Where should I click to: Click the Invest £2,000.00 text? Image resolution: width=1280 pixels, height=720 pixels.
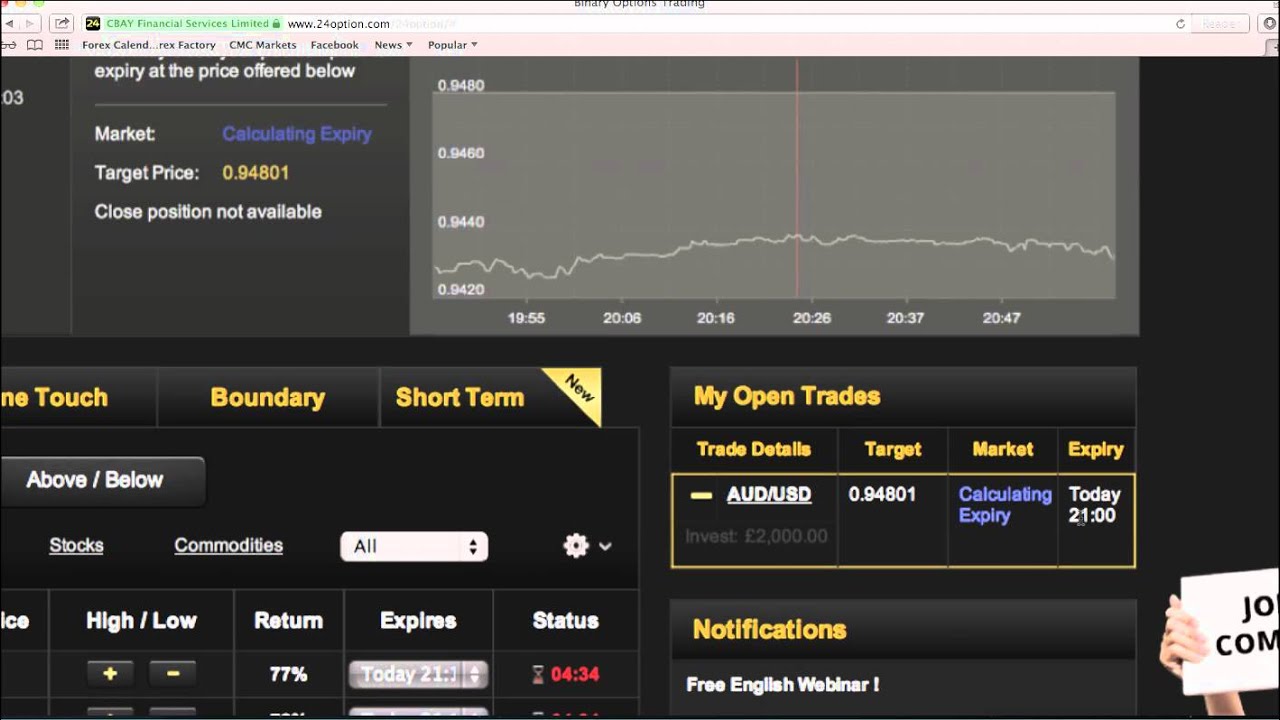tap(756, 536)
